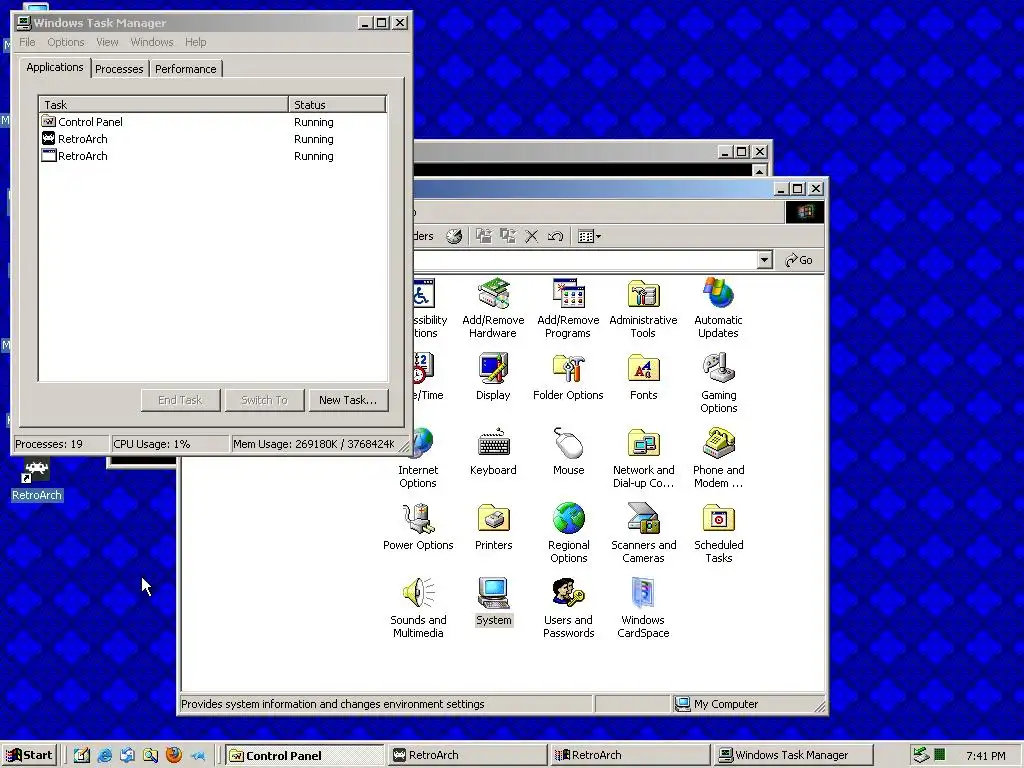This screenshot has height=768, width=1024.
Task: Click the Task column header
Action: click(x=163, y=104)
